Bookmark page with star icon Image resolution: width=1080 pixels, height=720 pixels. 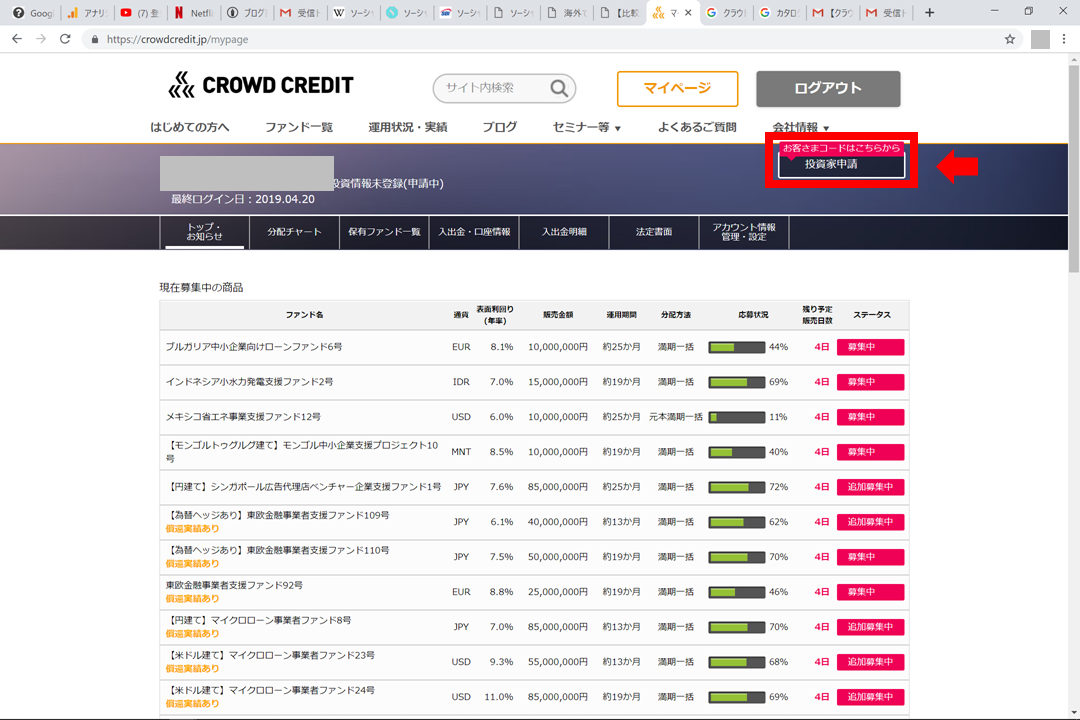[x=1010, y=39]
